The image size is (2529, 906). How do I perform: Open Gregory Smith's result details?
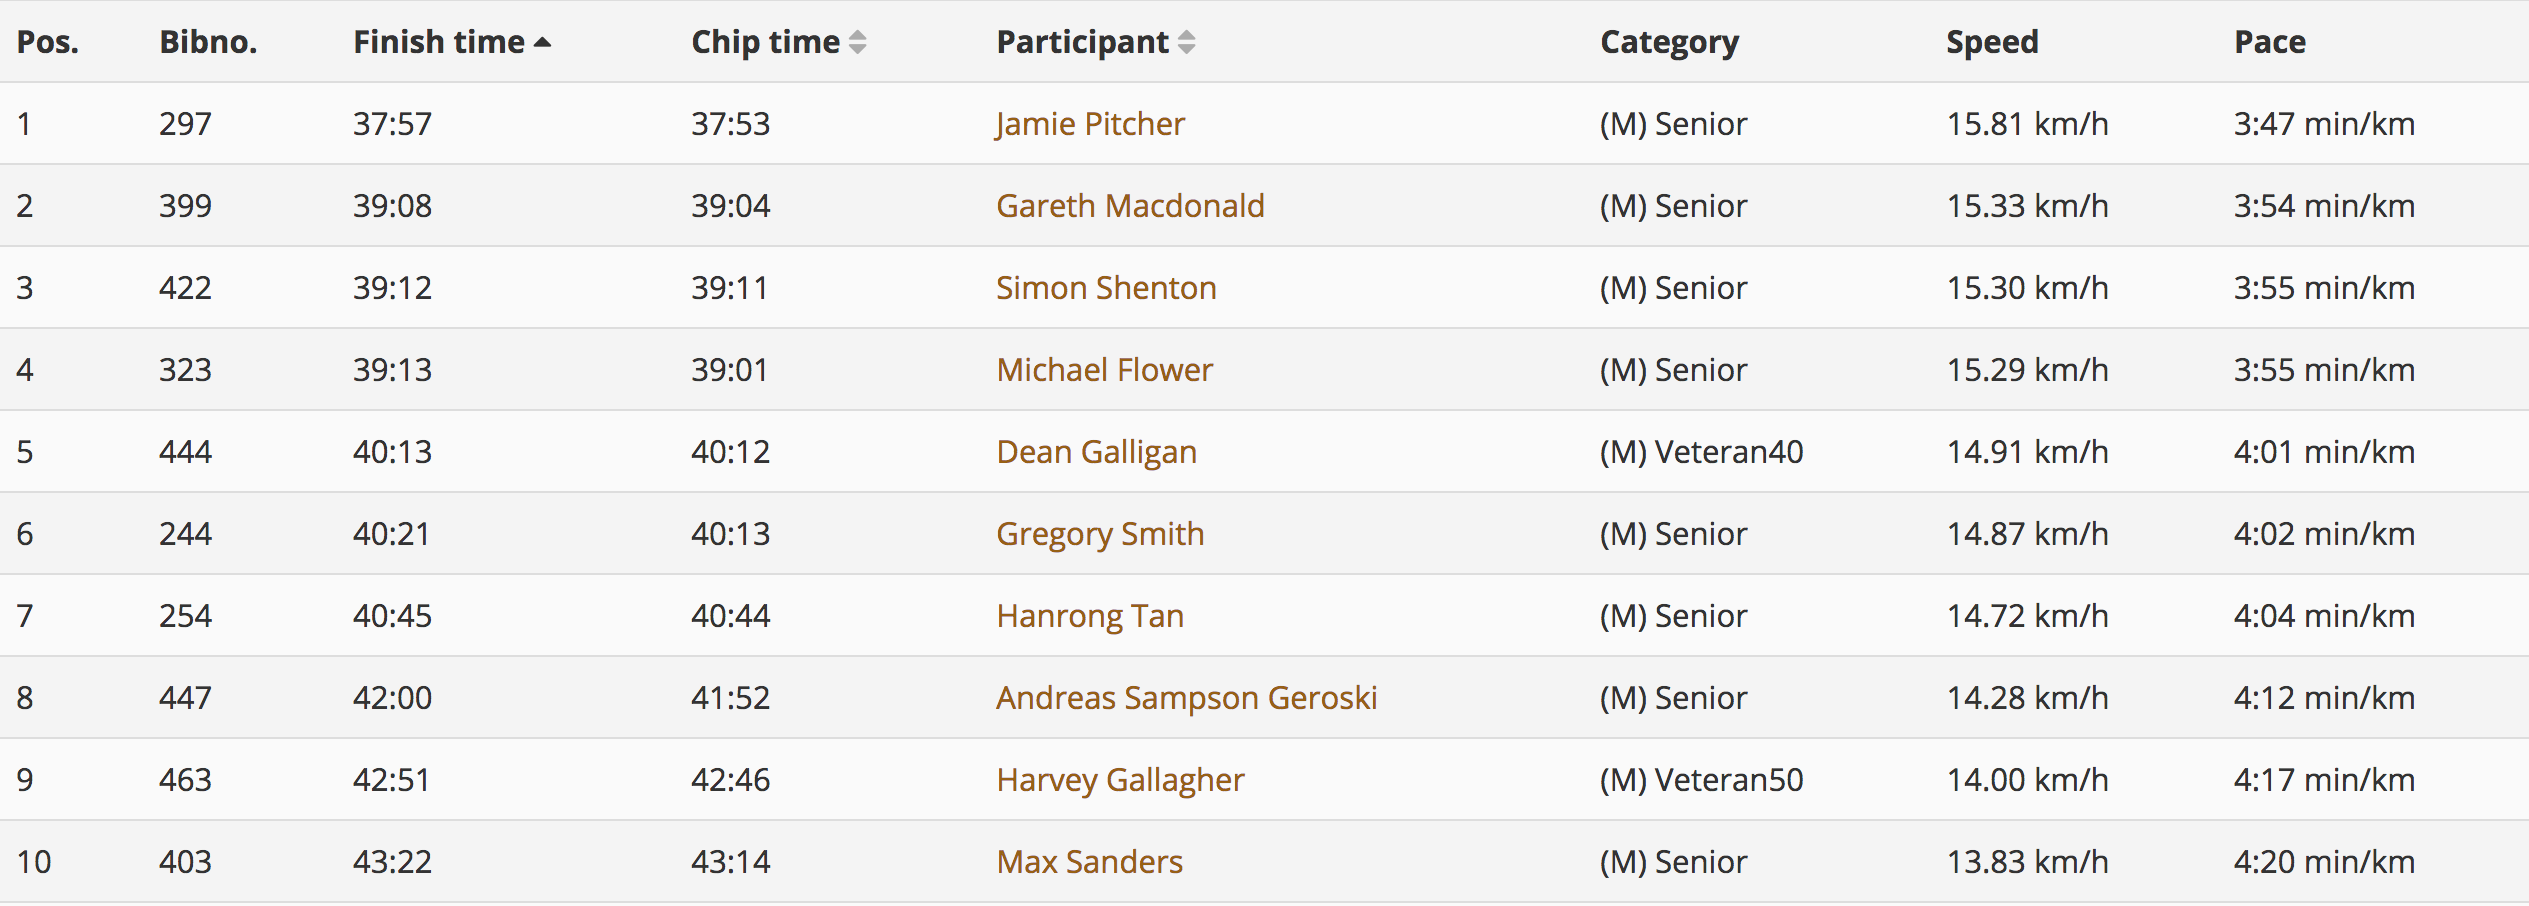1100,534
